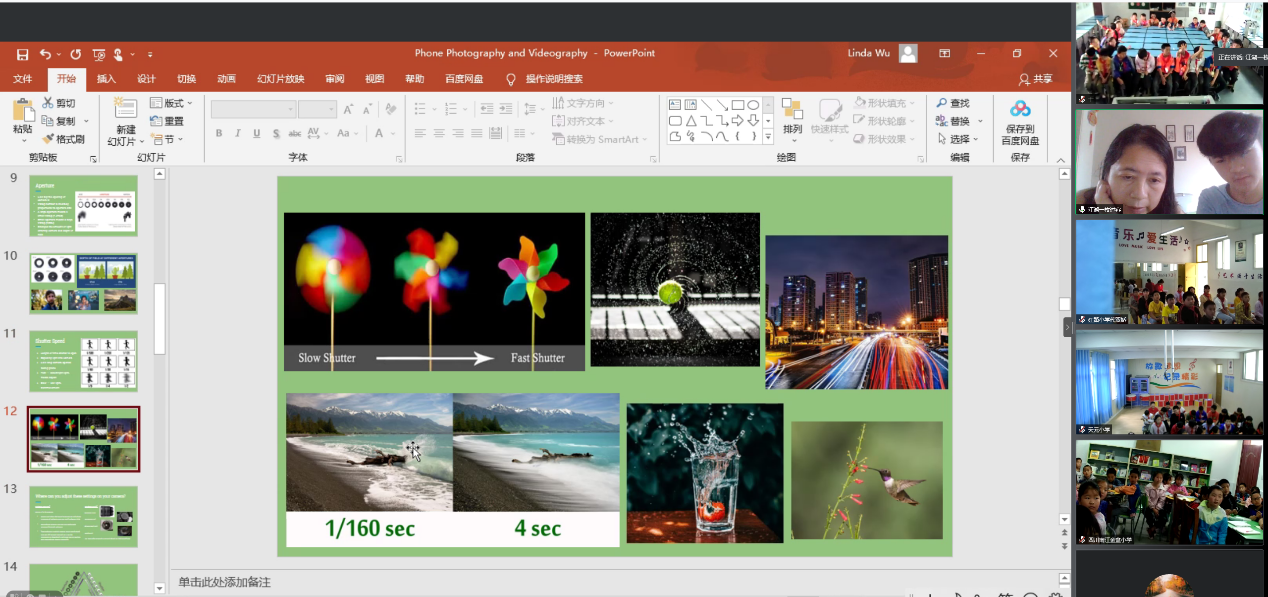1268x597 pixels.
Task: Toggle justified text alignment
Action: (x=477, y=134)
